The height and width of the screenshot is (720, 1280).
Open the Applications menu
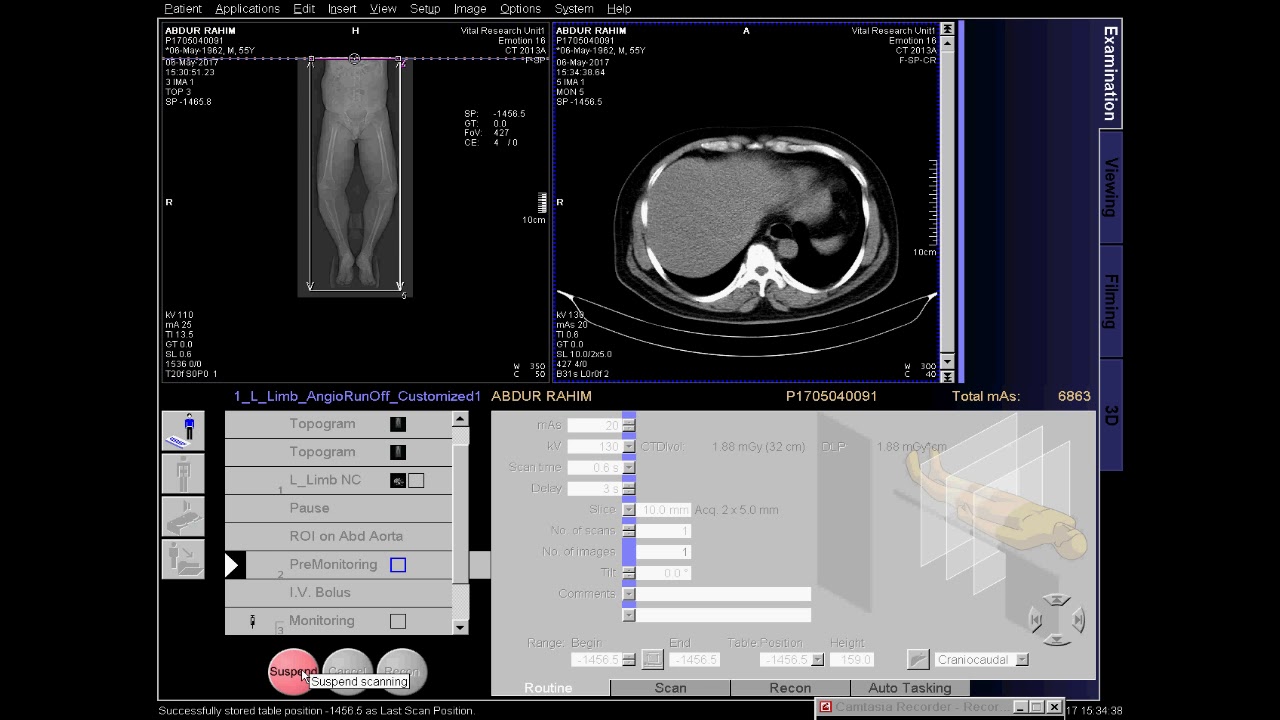coord(247,9)
